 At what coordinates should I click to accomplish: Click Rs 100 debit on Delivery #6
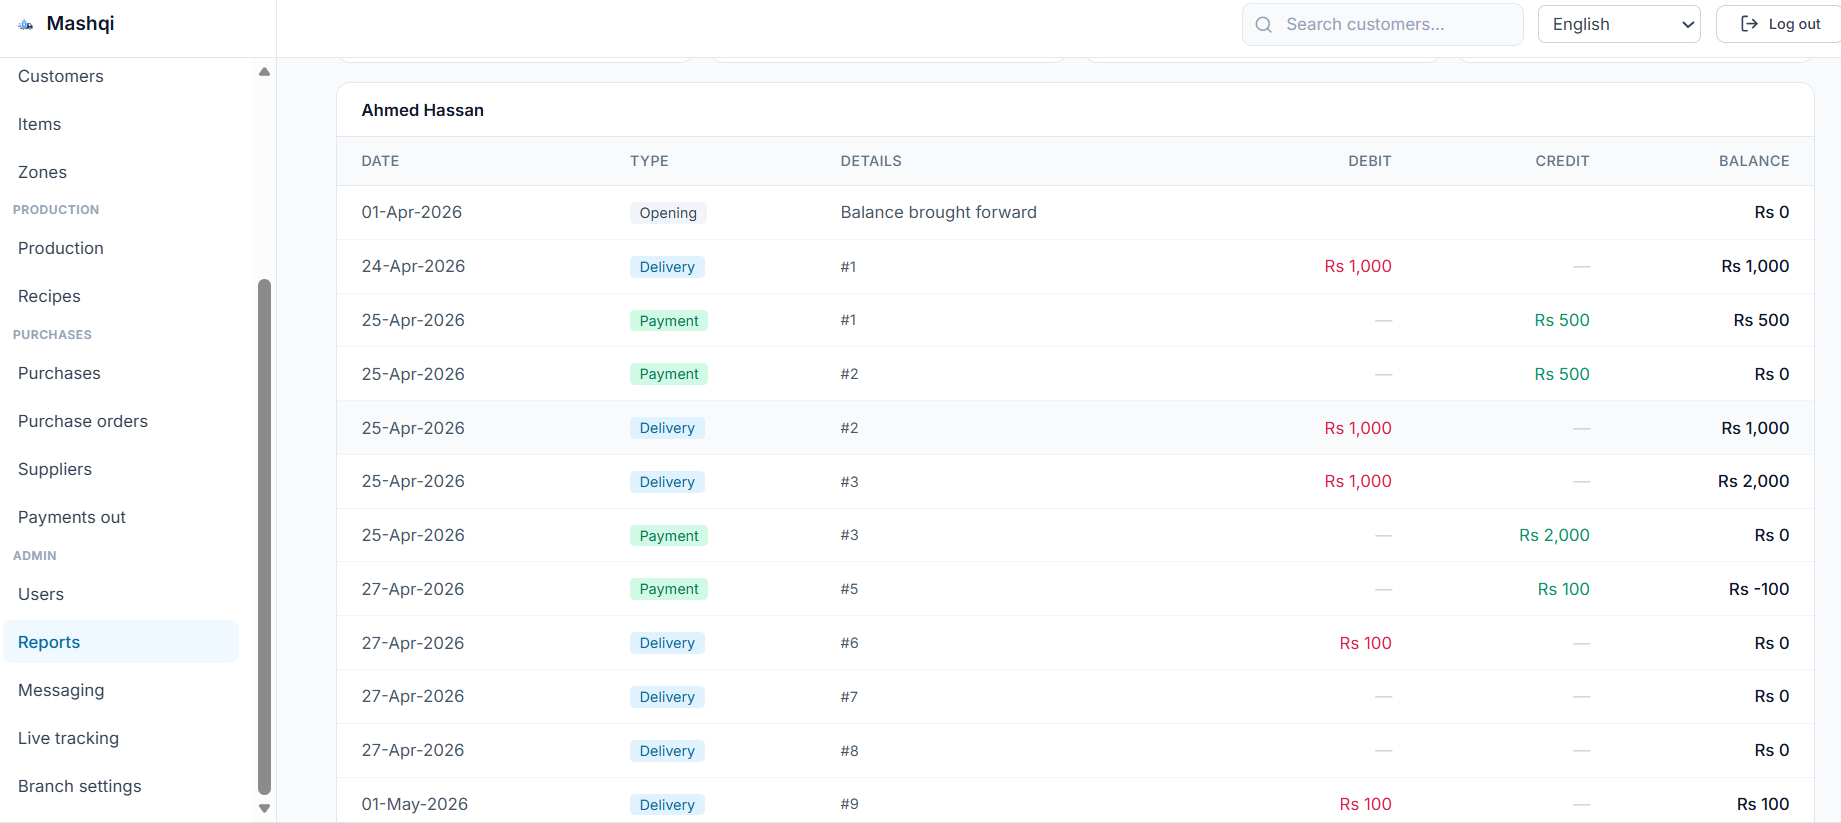1365,643
